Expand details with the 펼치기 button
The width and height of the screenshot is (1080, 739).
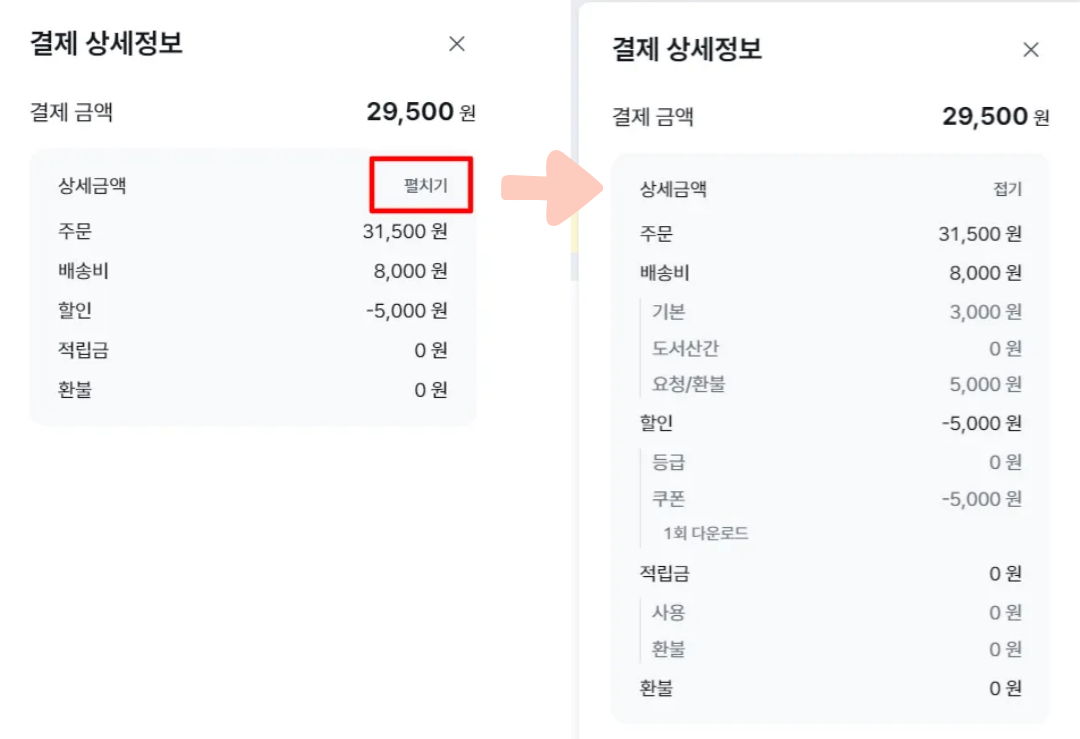(x=425, y=185)
